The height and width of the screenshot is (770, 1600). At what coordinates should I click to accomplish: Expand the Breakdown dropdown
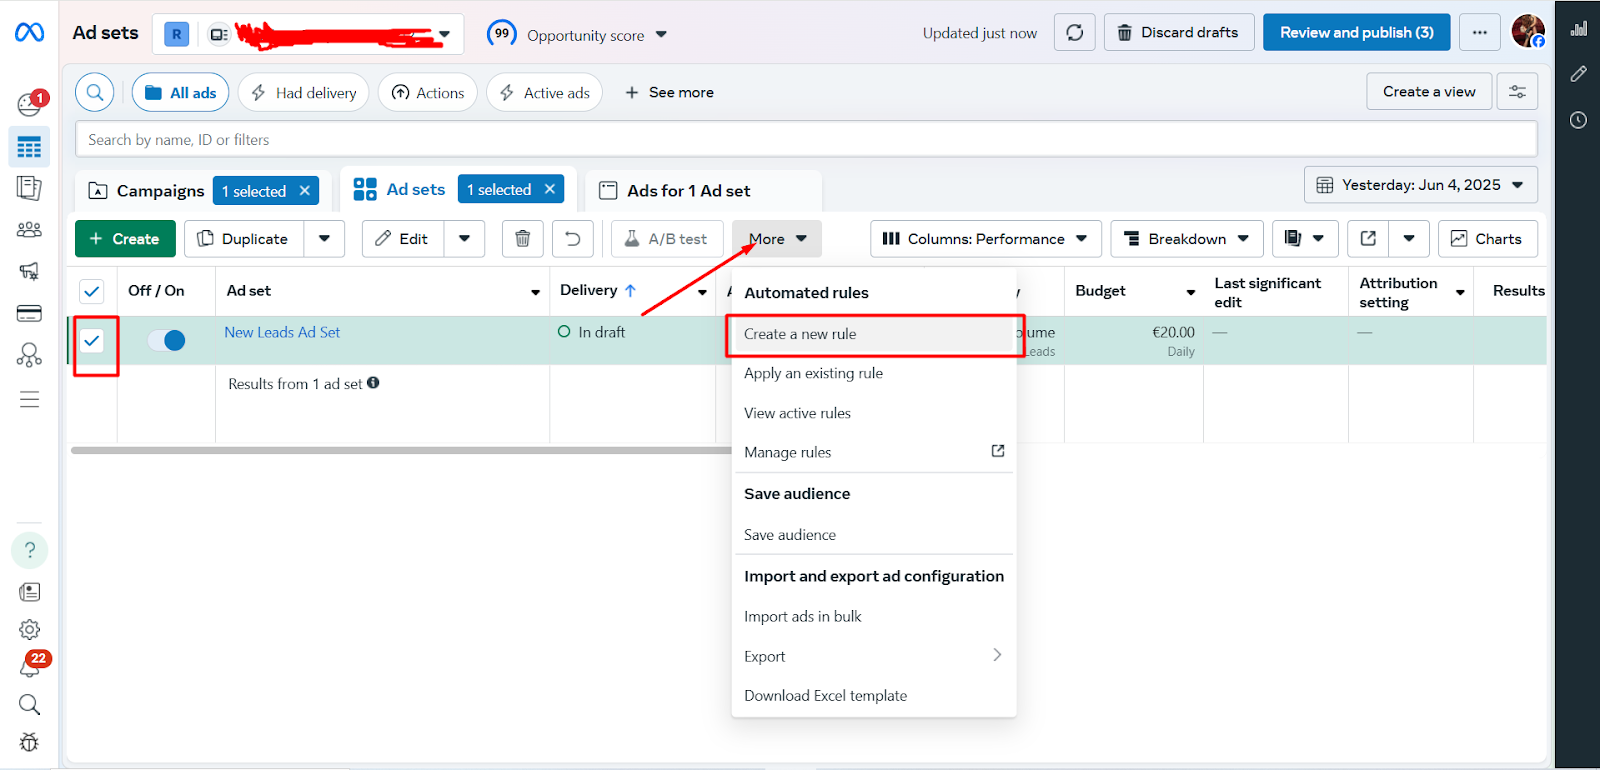pos(1187,239)
